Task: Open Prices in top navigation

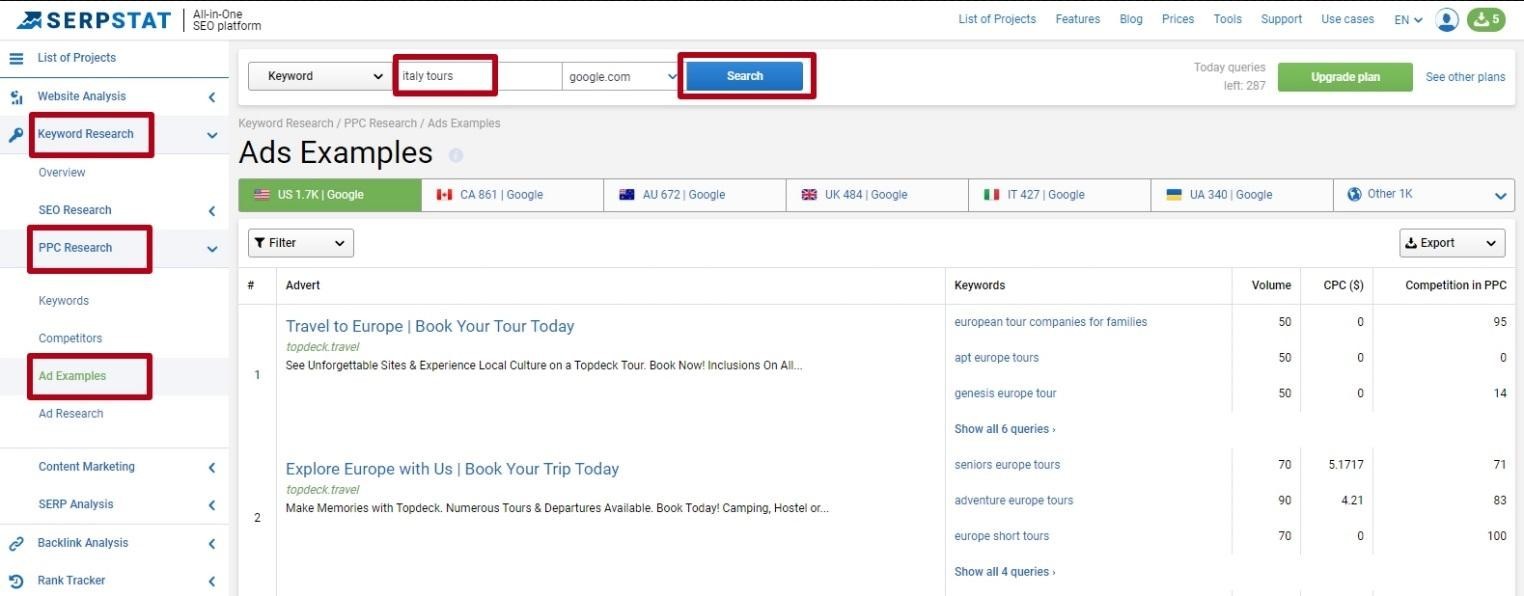Action: click(x=1178, y=19)
